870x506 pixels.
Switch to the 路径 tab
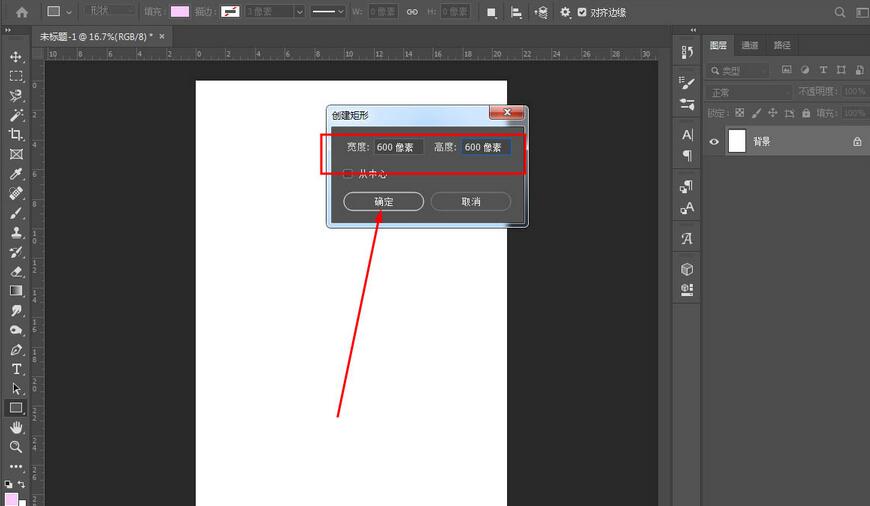pos(782,45)
